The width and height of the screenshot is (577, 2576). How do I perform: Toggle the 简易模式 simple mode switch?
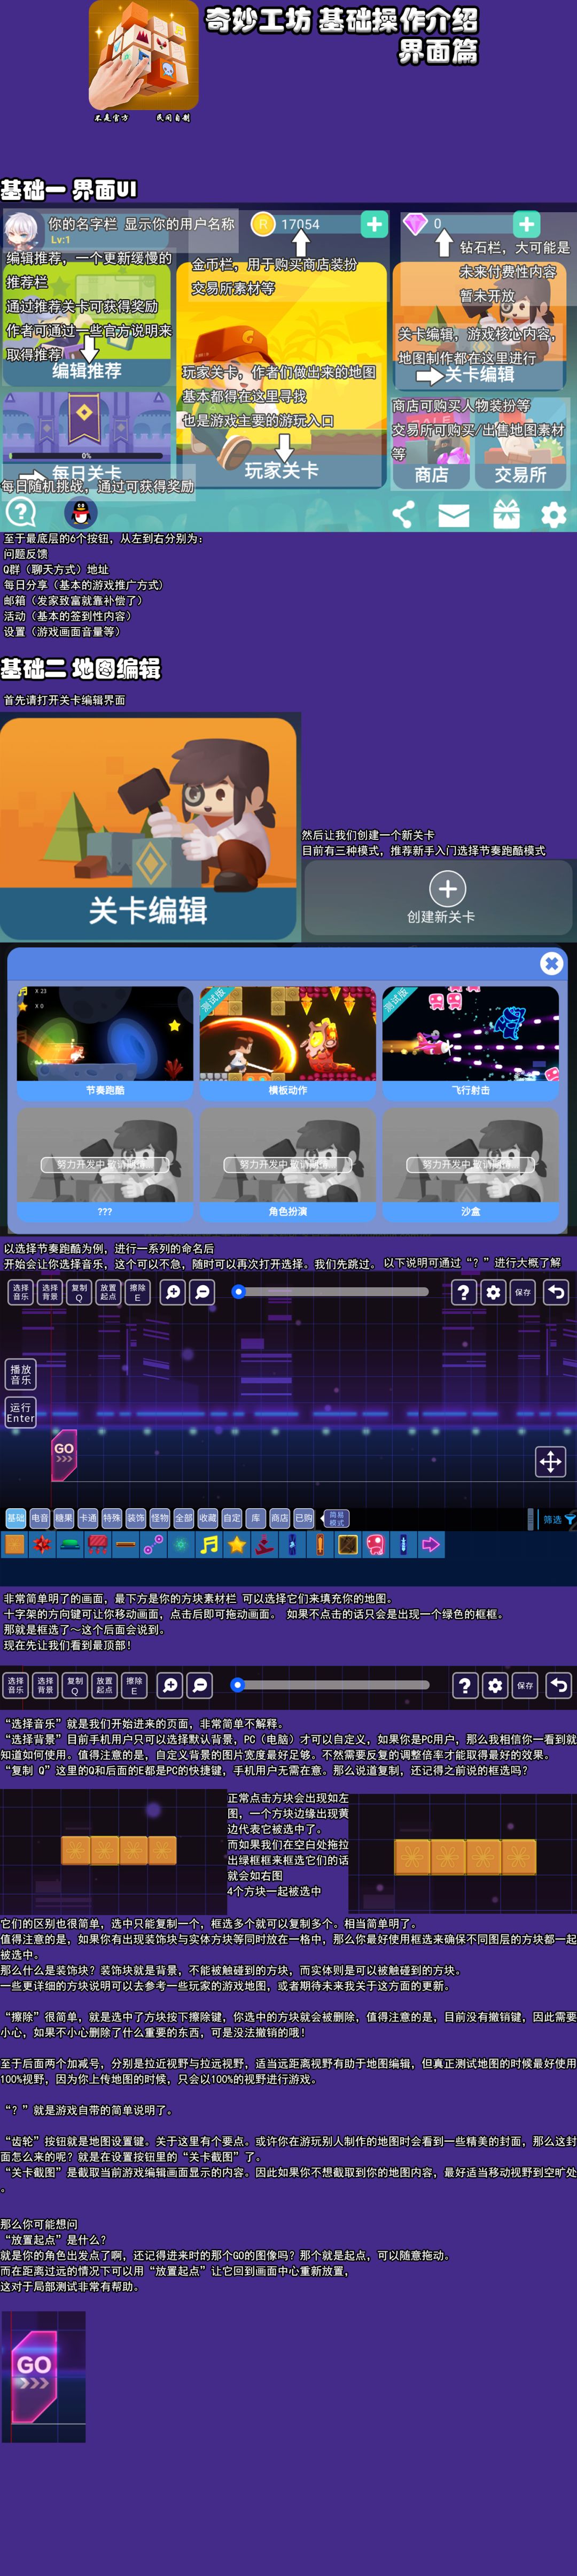coord(336,1518)
